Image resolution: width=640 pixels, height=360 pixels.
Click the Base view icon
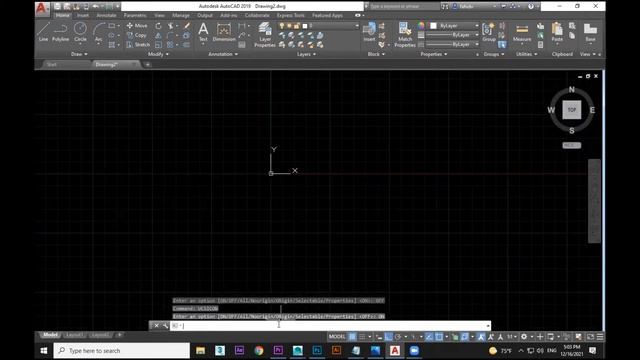[x=590, y=32]
